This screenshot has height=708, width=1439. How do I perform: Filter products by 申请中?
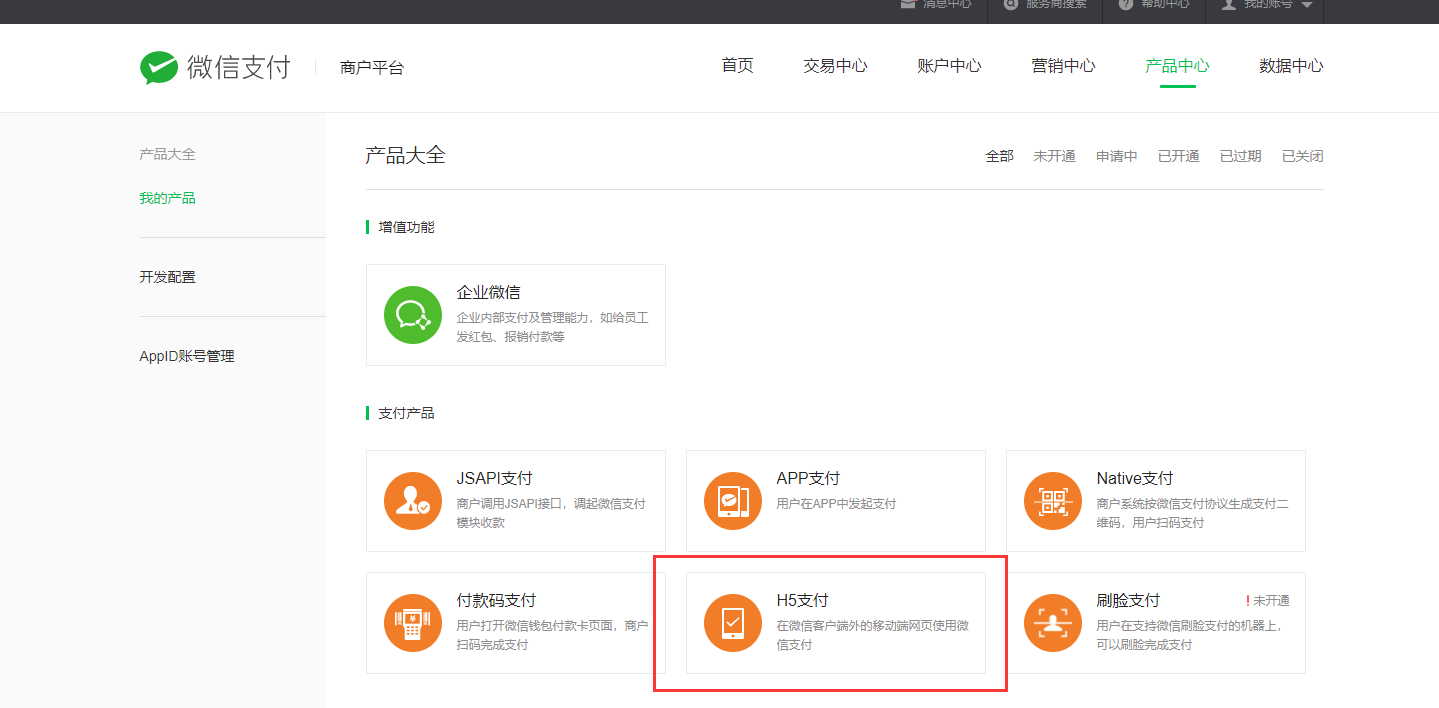tap(1116, 156)
